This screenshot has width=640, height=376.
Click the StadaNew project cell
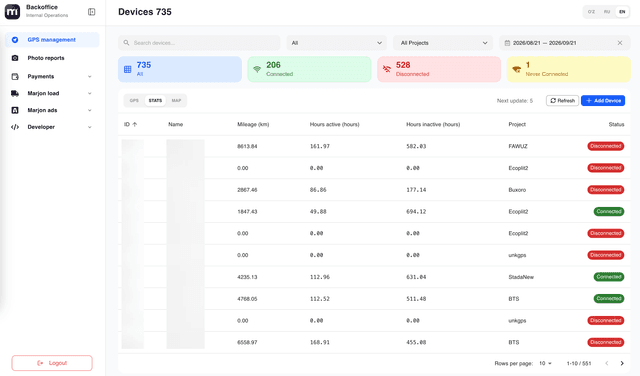(521, 277)
